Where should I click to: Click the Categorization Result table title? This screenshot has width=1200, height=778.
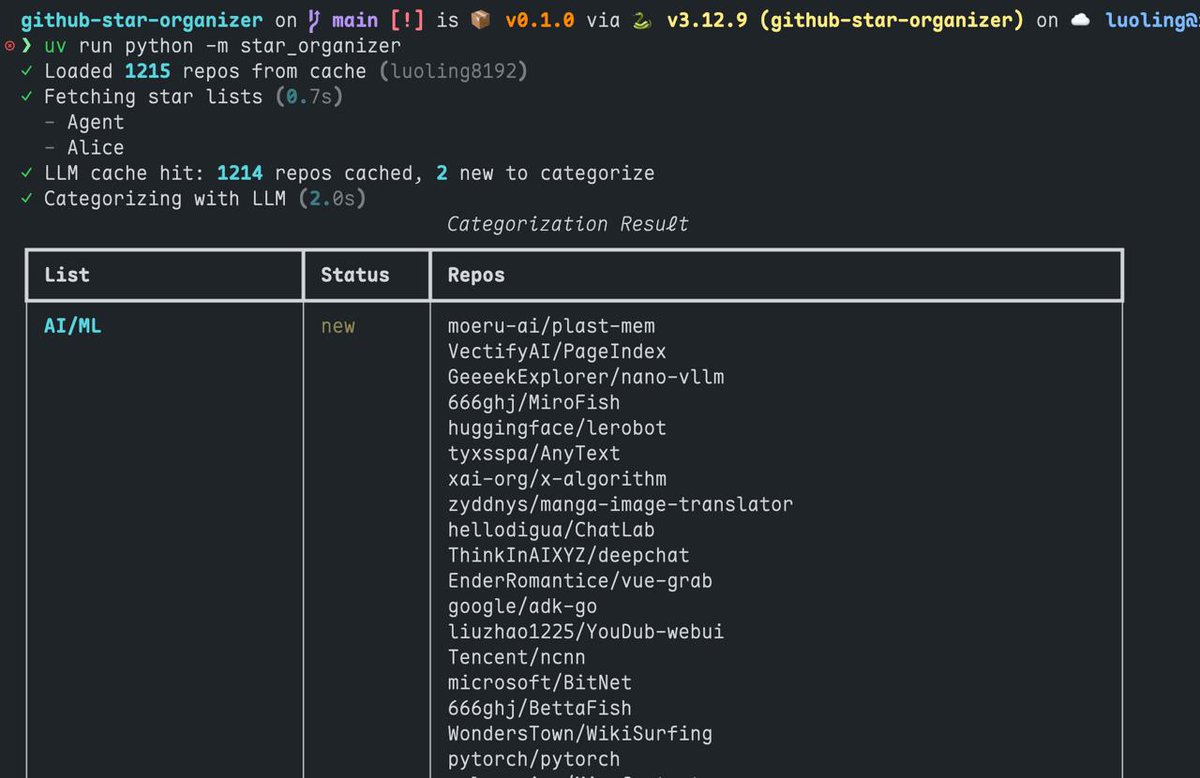(x=568, y=224)
